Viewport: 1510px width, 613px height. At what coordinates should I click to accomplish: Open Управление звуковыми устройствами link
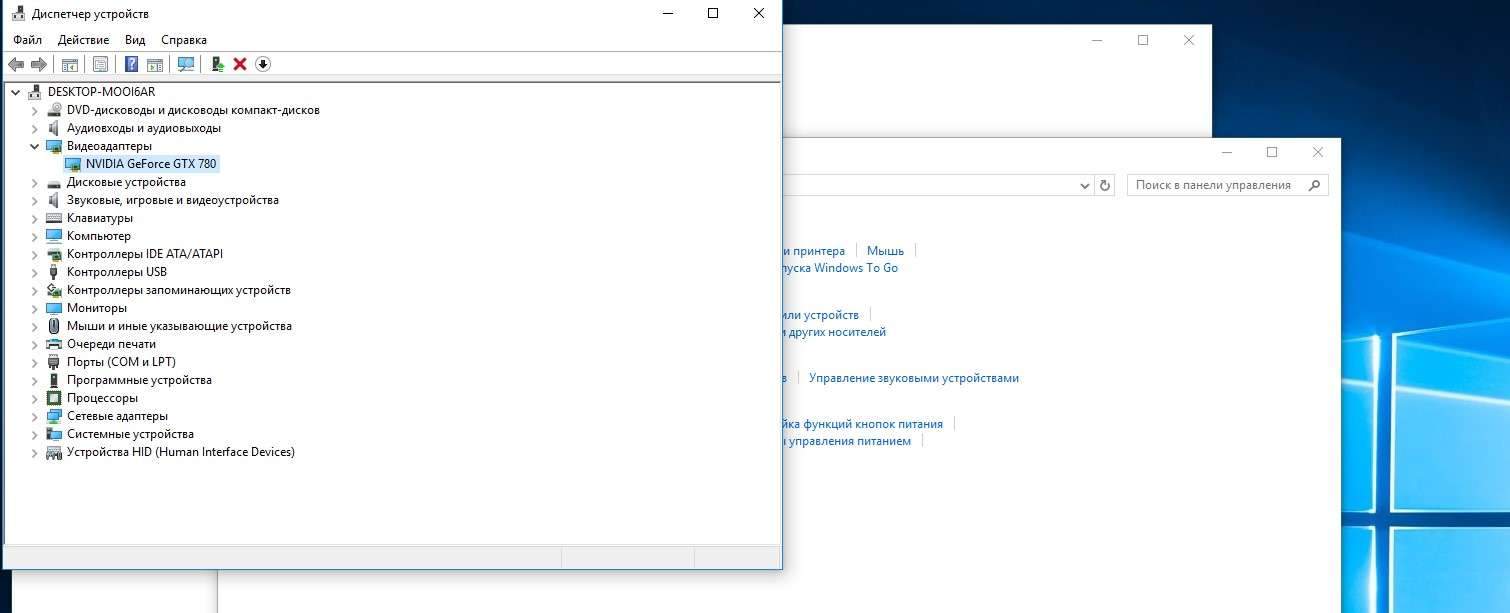[x=914, y=378]
